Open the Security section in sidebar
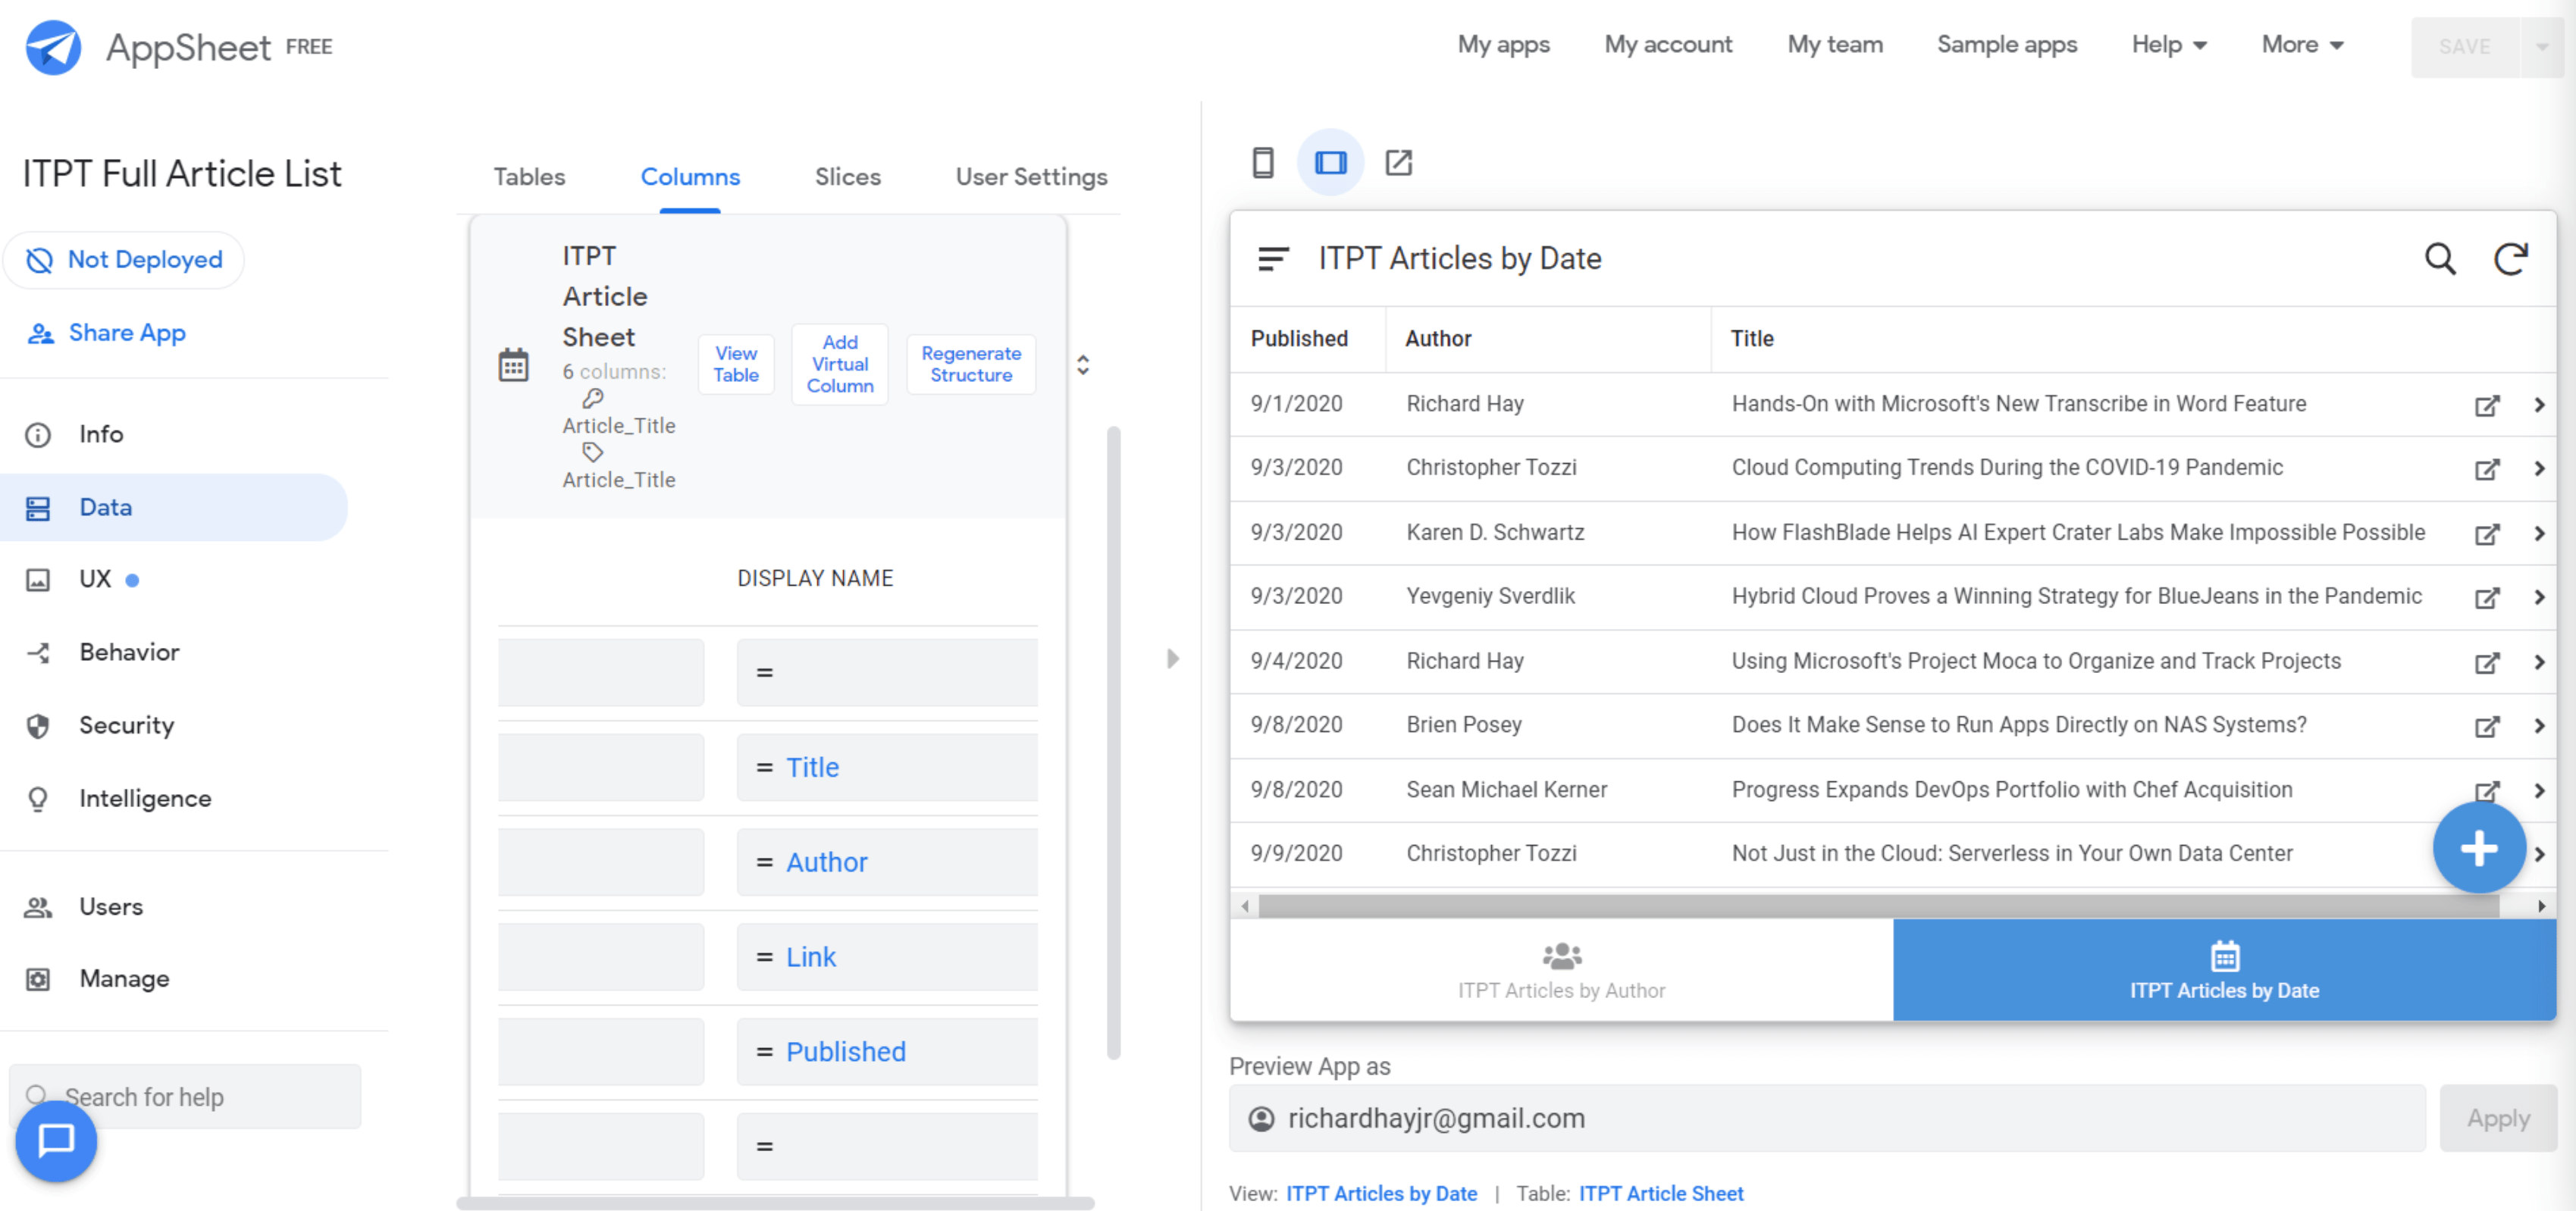 (x=126, y=725)
